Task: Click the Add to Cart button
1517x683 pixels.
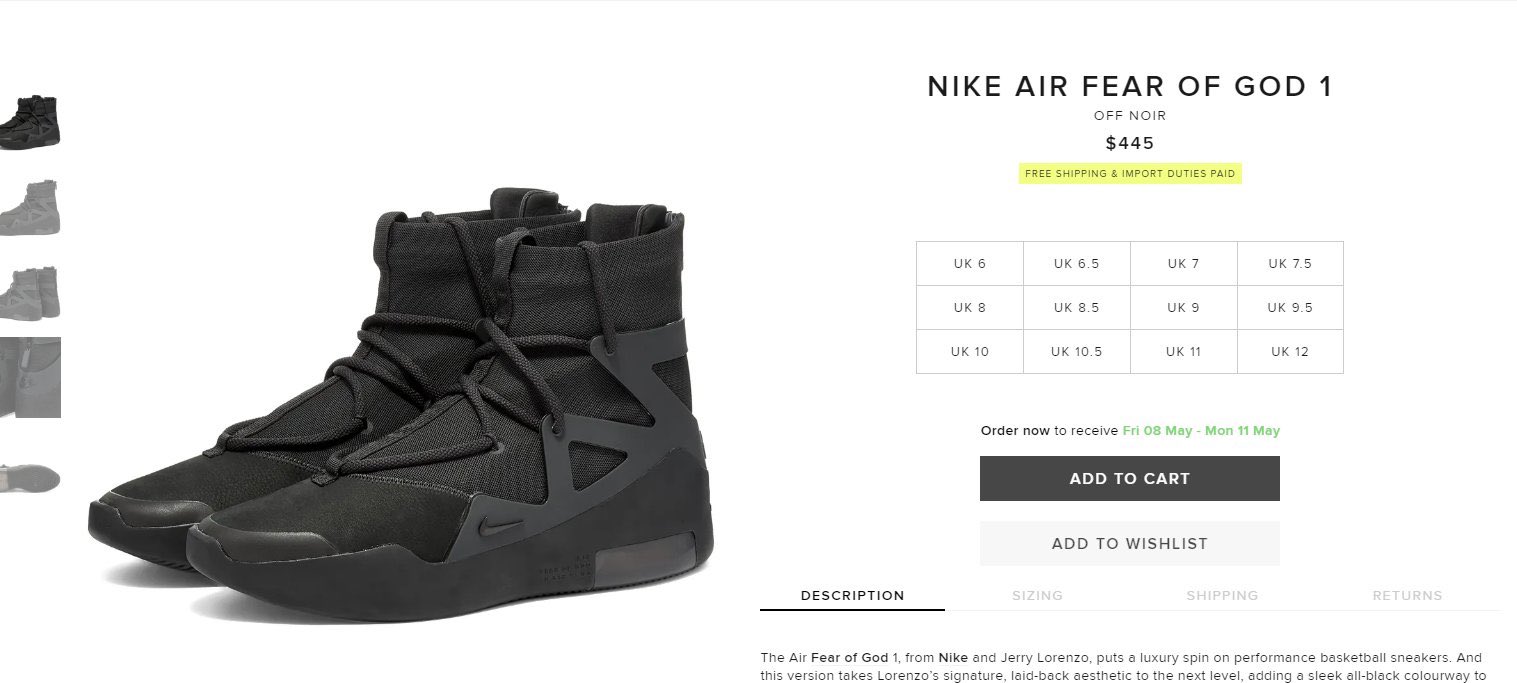Action: pyautogui.click(x=1130, y=479)
